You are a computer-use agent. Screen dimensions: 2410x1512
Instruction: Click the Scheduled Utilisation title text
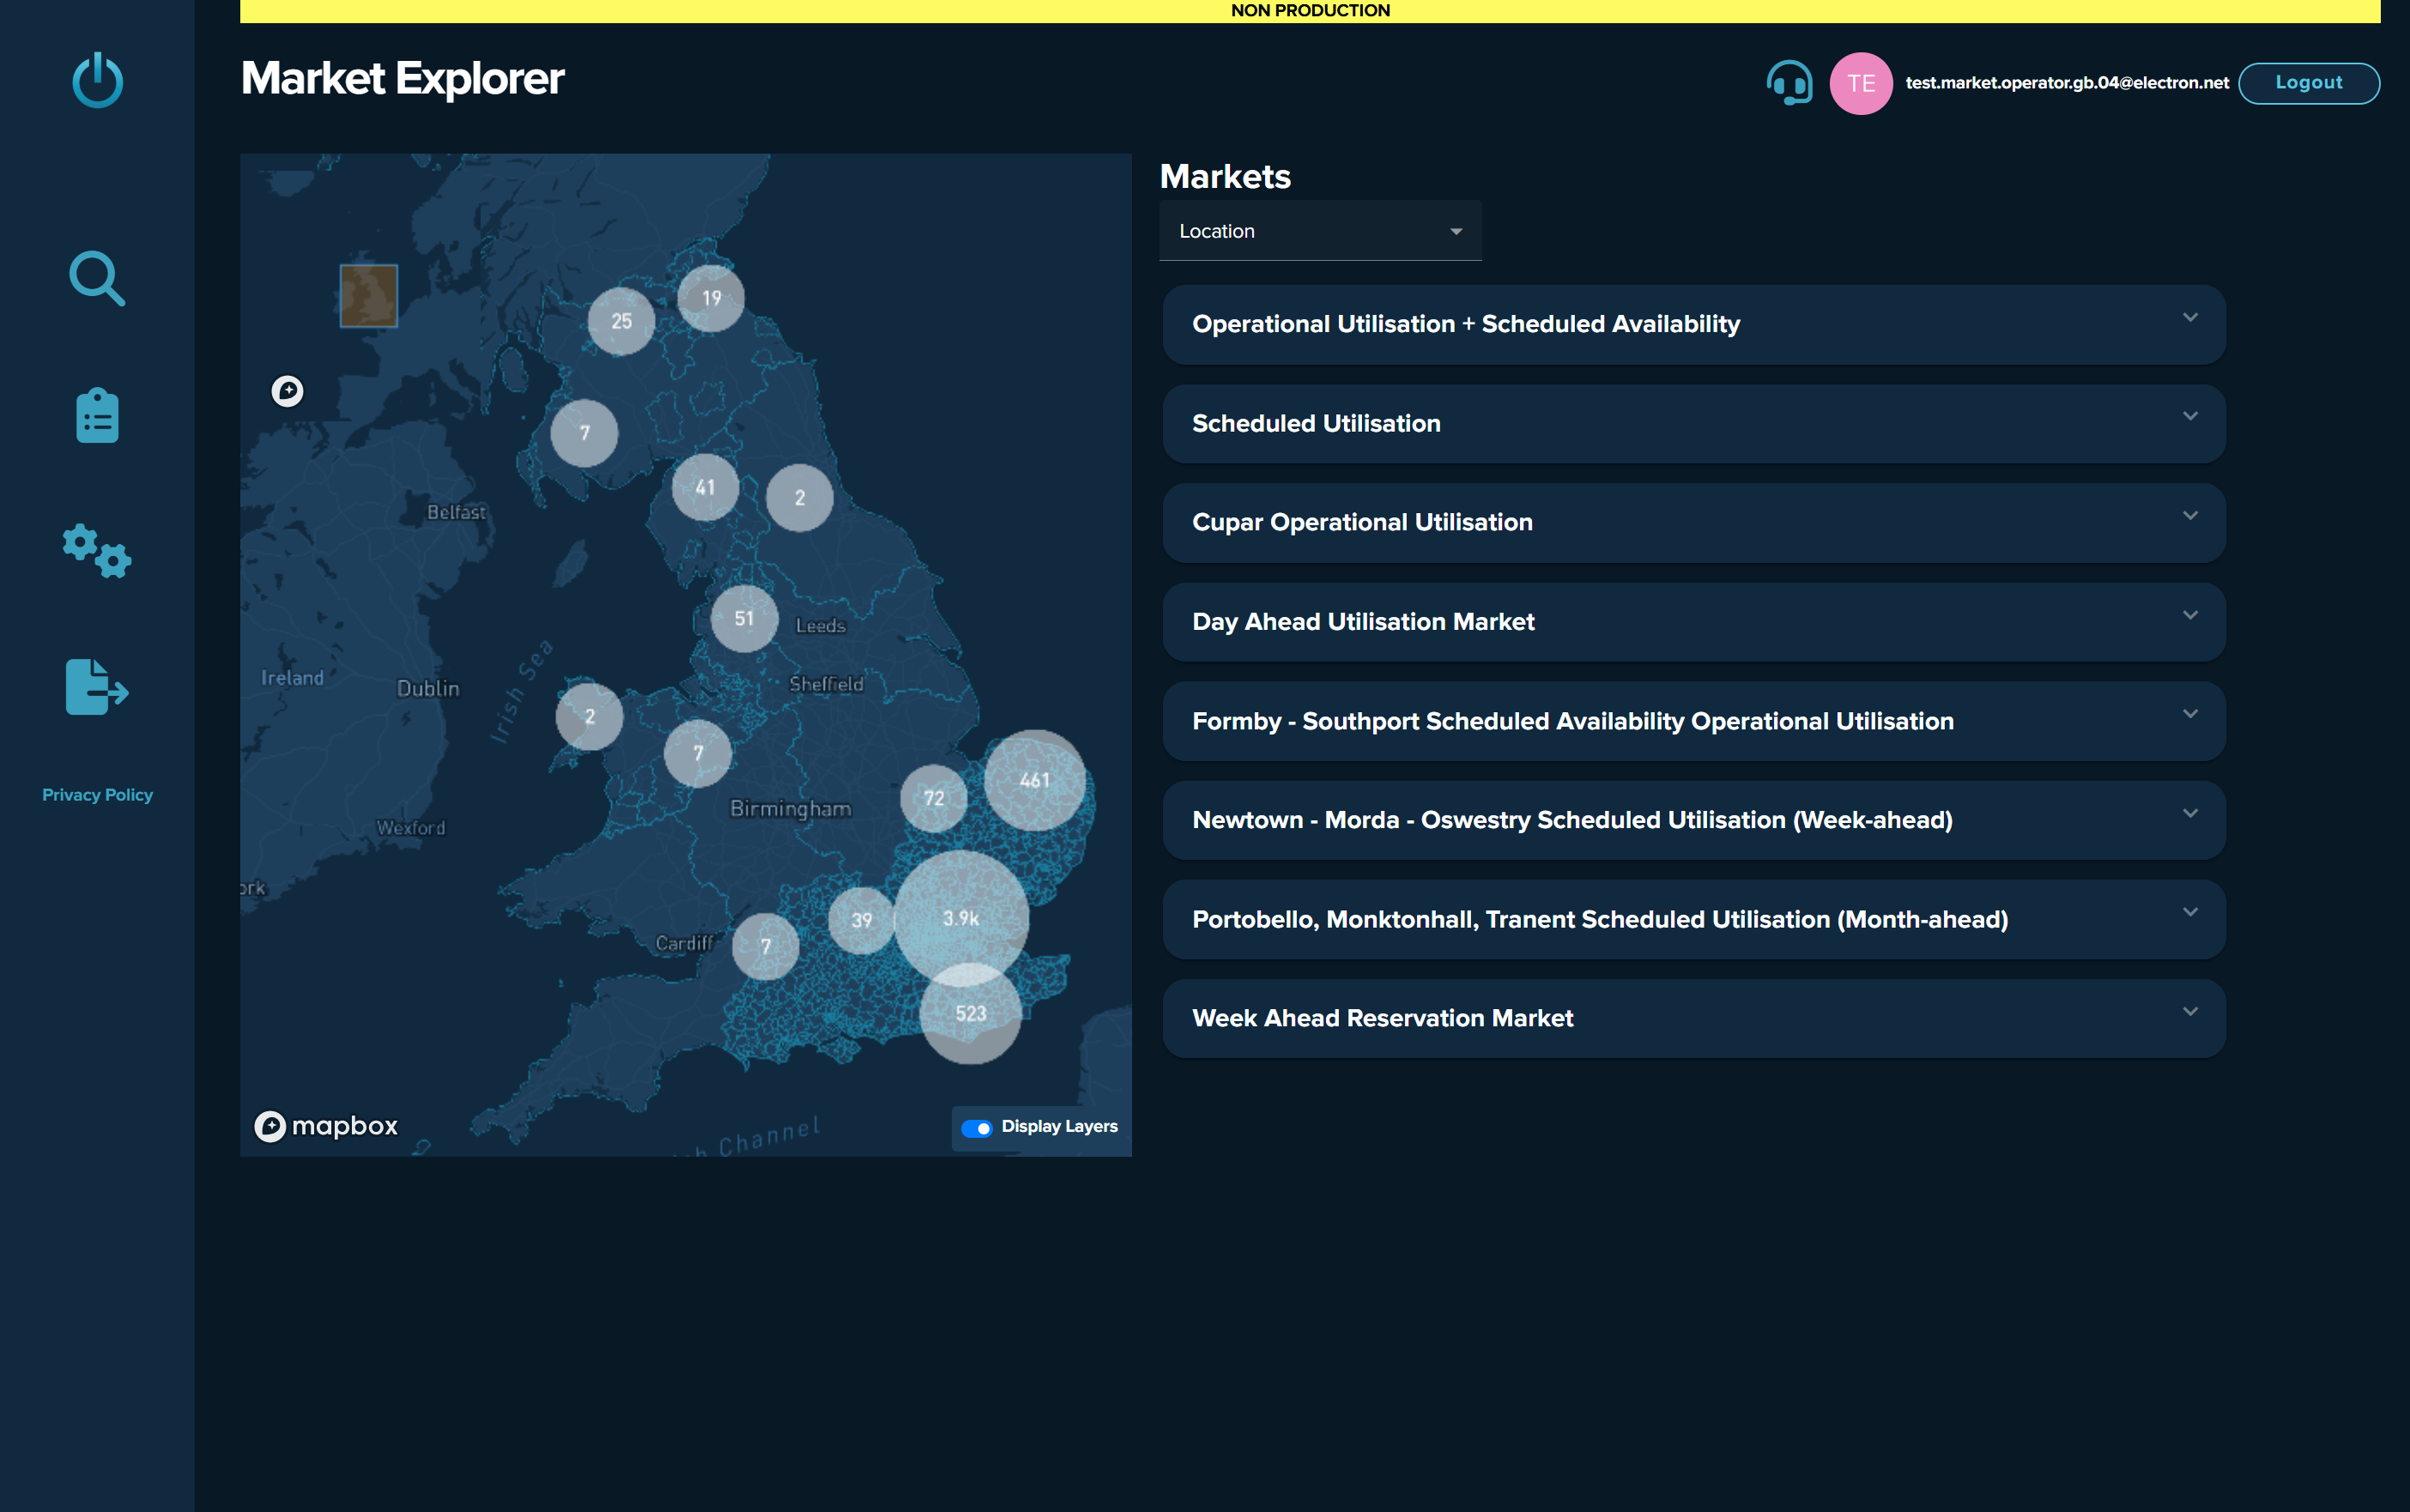(1316, 423)
